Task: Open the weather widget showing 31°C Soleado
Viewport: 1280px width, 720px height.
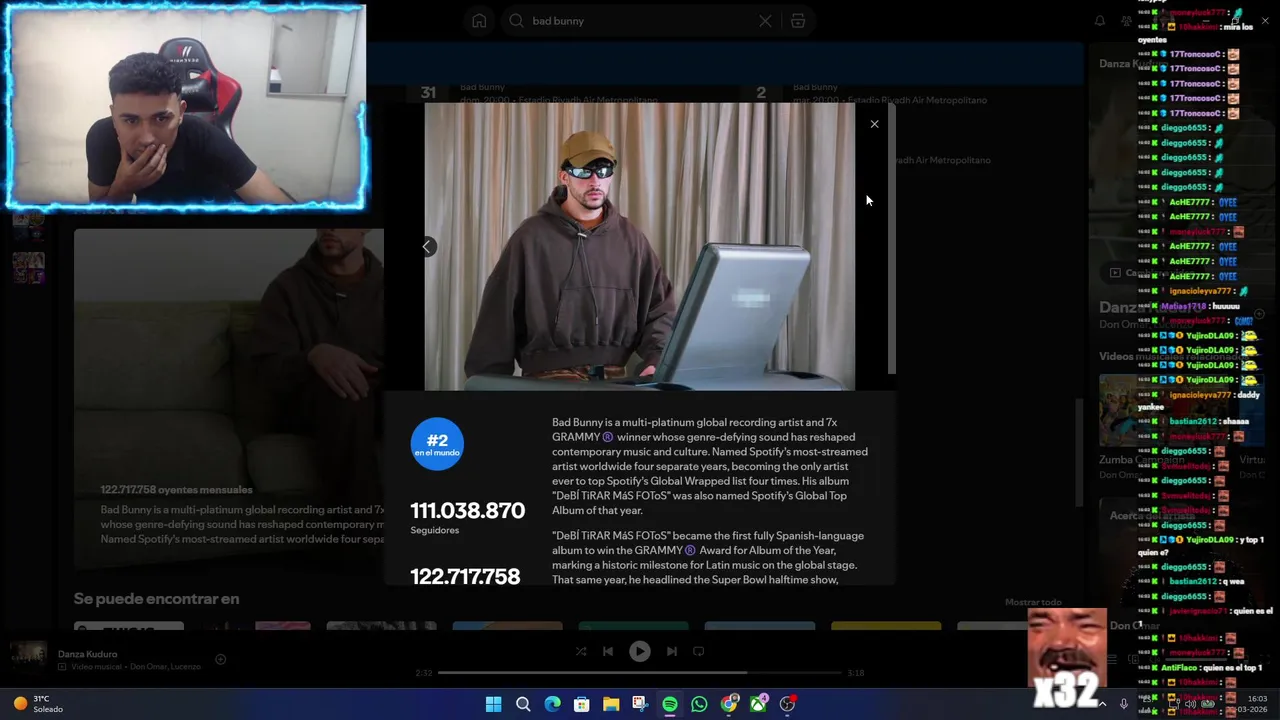Action: [38, 704]
